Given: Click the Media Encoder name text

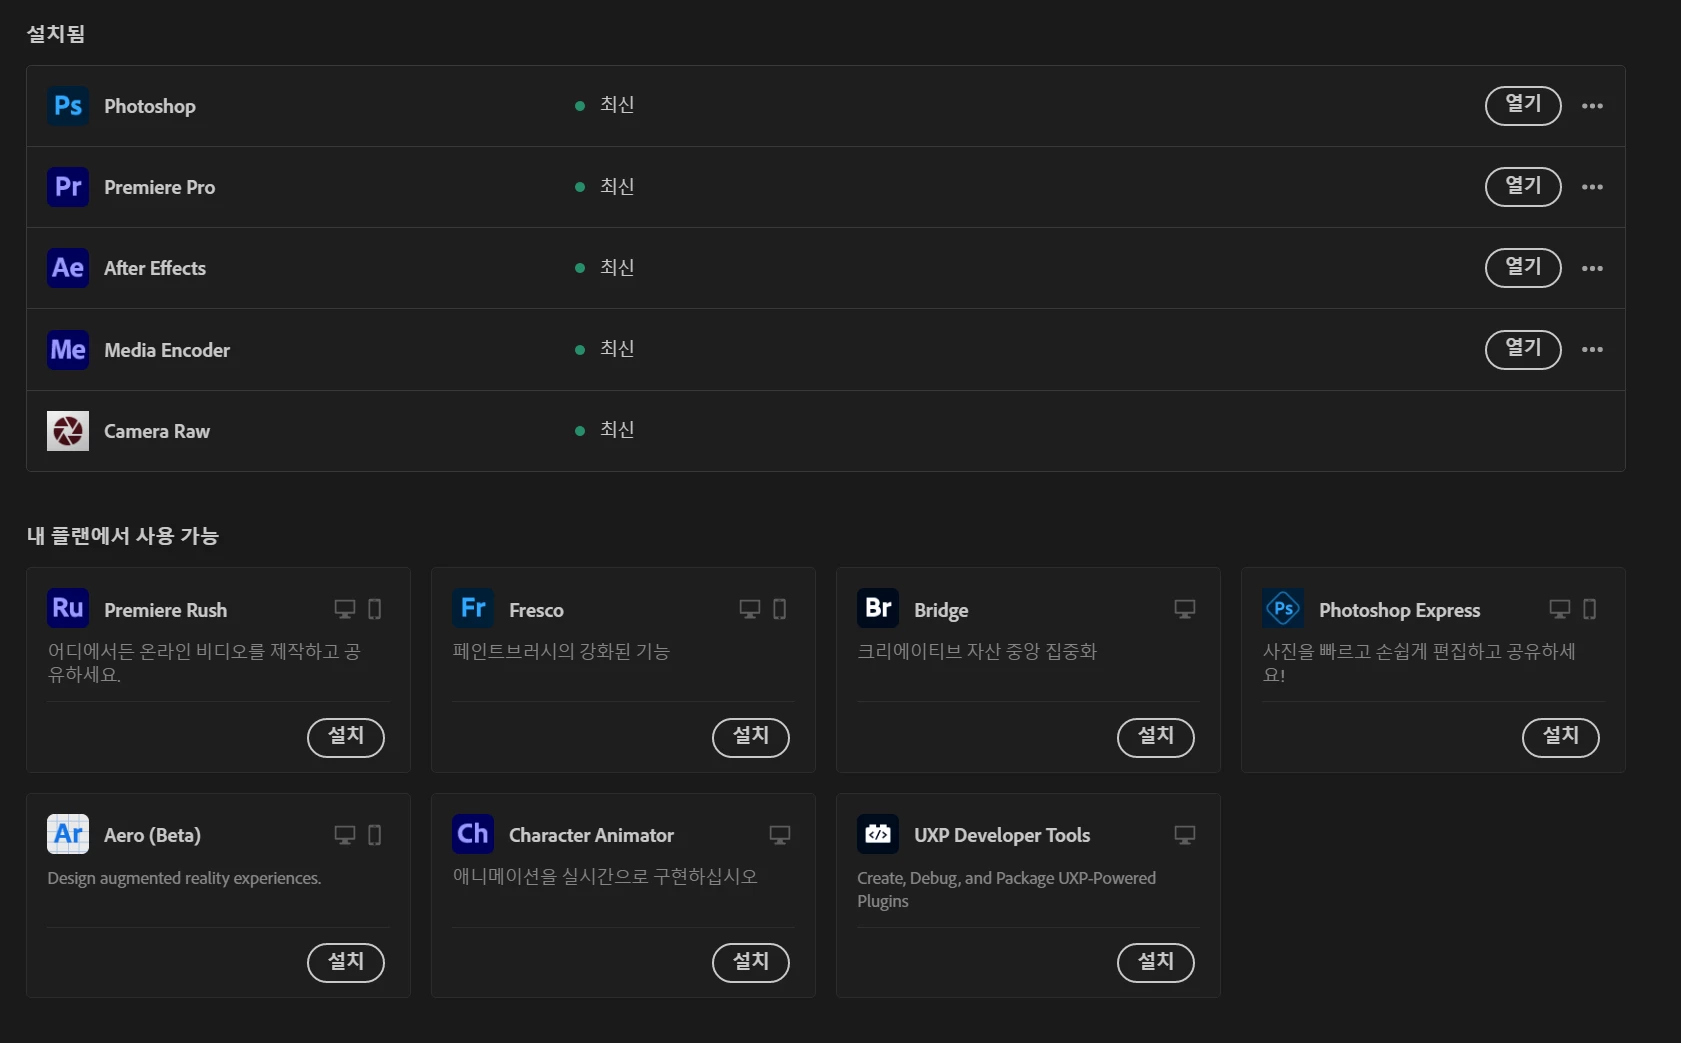Looking at the screenshot, I should pyautogui.click(x=167, y=351).
